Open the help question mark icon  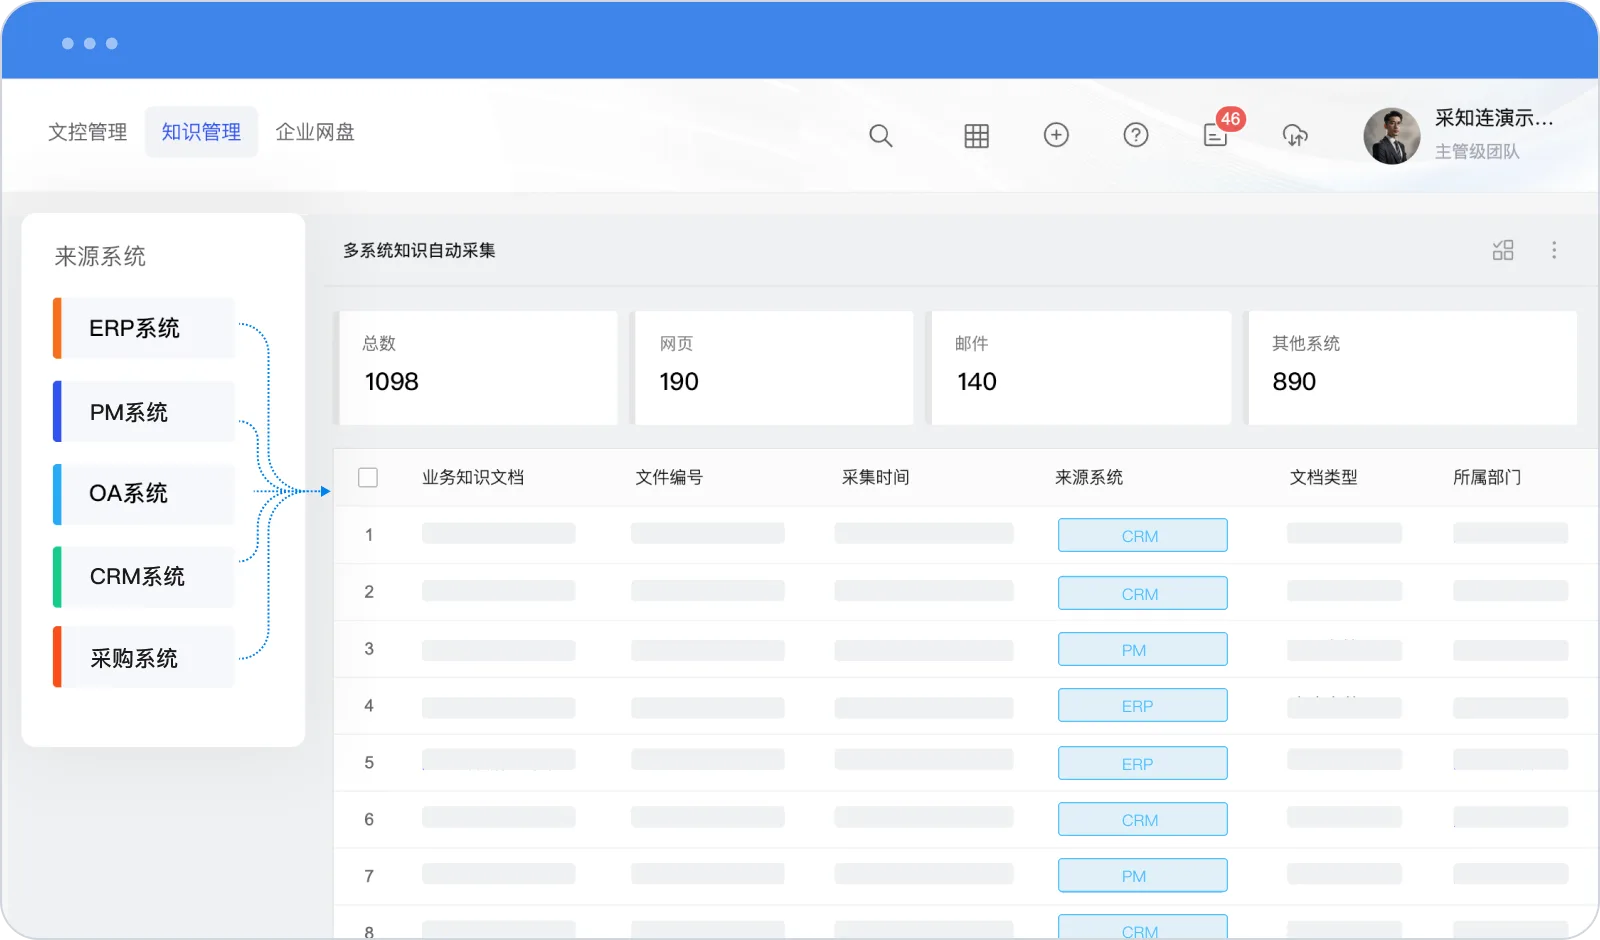pyautogui.click(x=1136, y=135)
